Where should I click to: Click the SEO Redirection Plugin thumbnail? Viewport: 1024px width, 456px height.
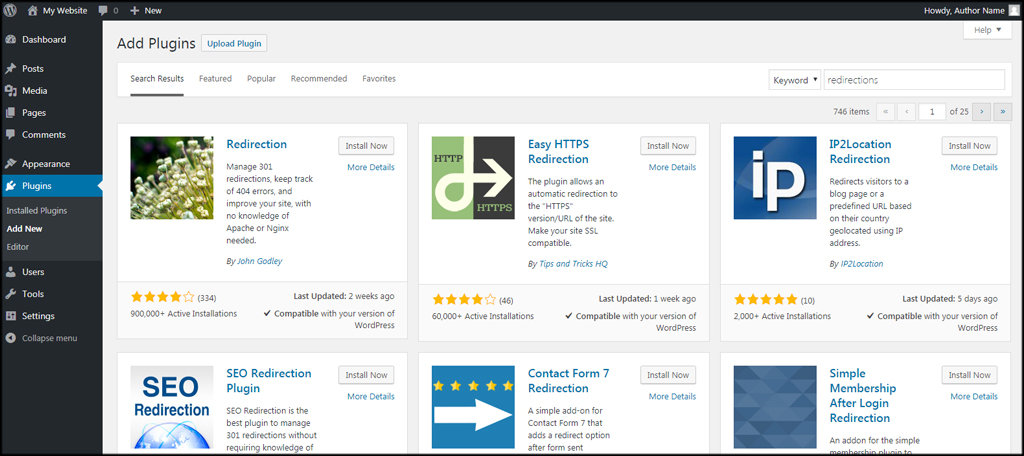pos(172,407)
